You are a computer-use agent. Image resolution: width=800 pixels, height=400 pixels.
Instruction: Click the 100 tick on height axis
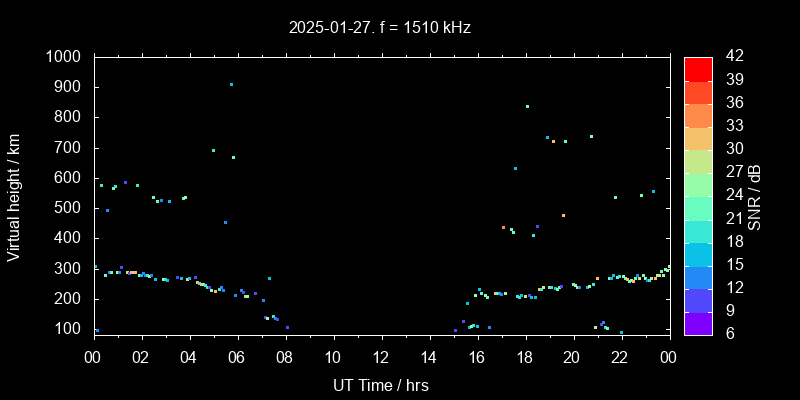[x=70, y=329]
